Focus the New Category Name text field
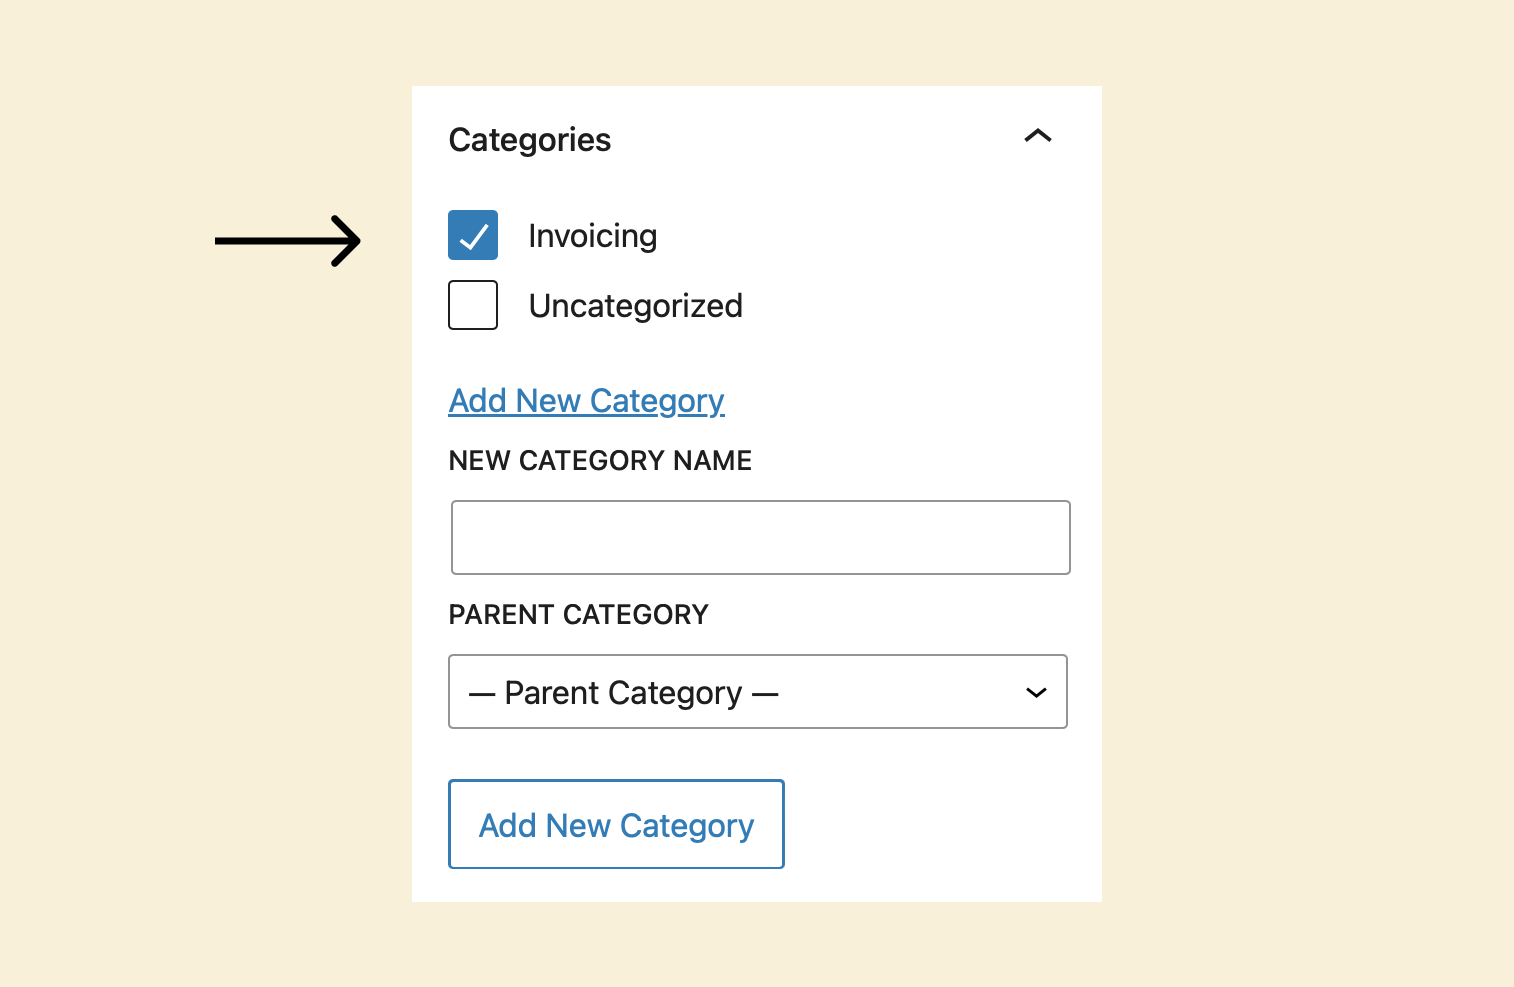Viewport: 1514px width, 987px height. [x=760, y=538]
